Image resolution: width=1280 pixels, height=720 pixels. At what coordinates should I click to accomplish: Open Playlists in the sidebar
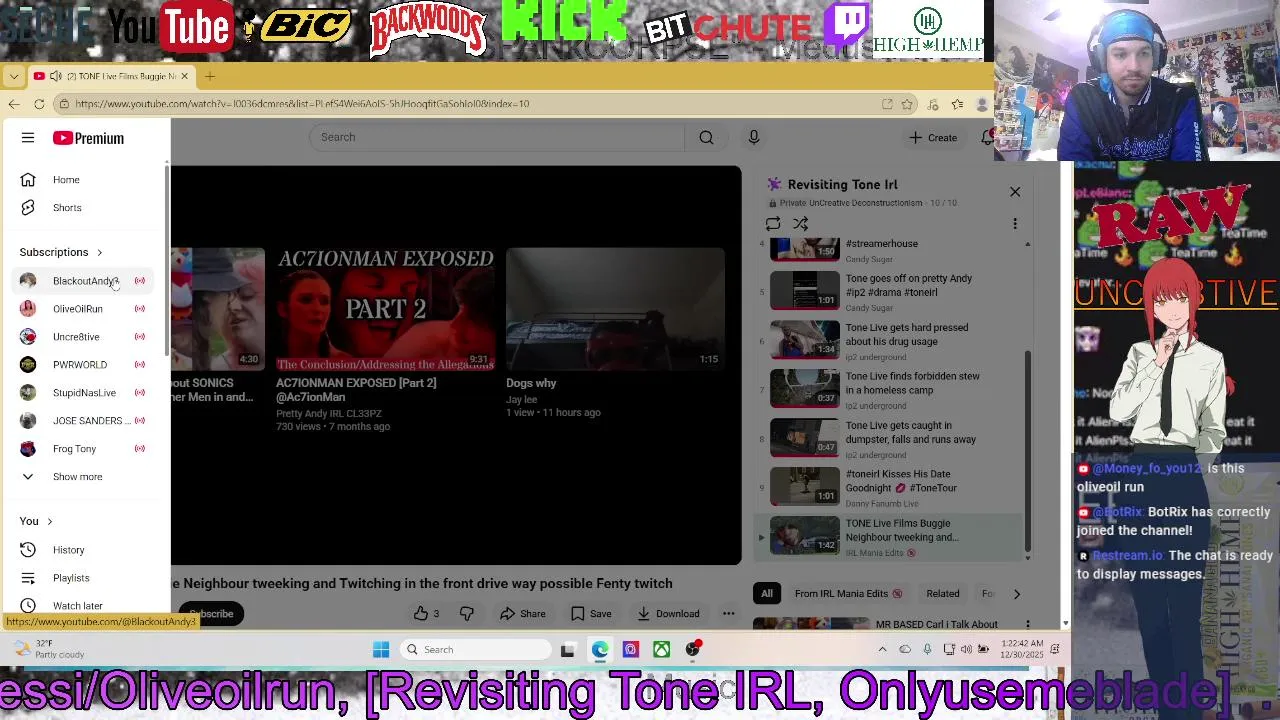[85, 578]
